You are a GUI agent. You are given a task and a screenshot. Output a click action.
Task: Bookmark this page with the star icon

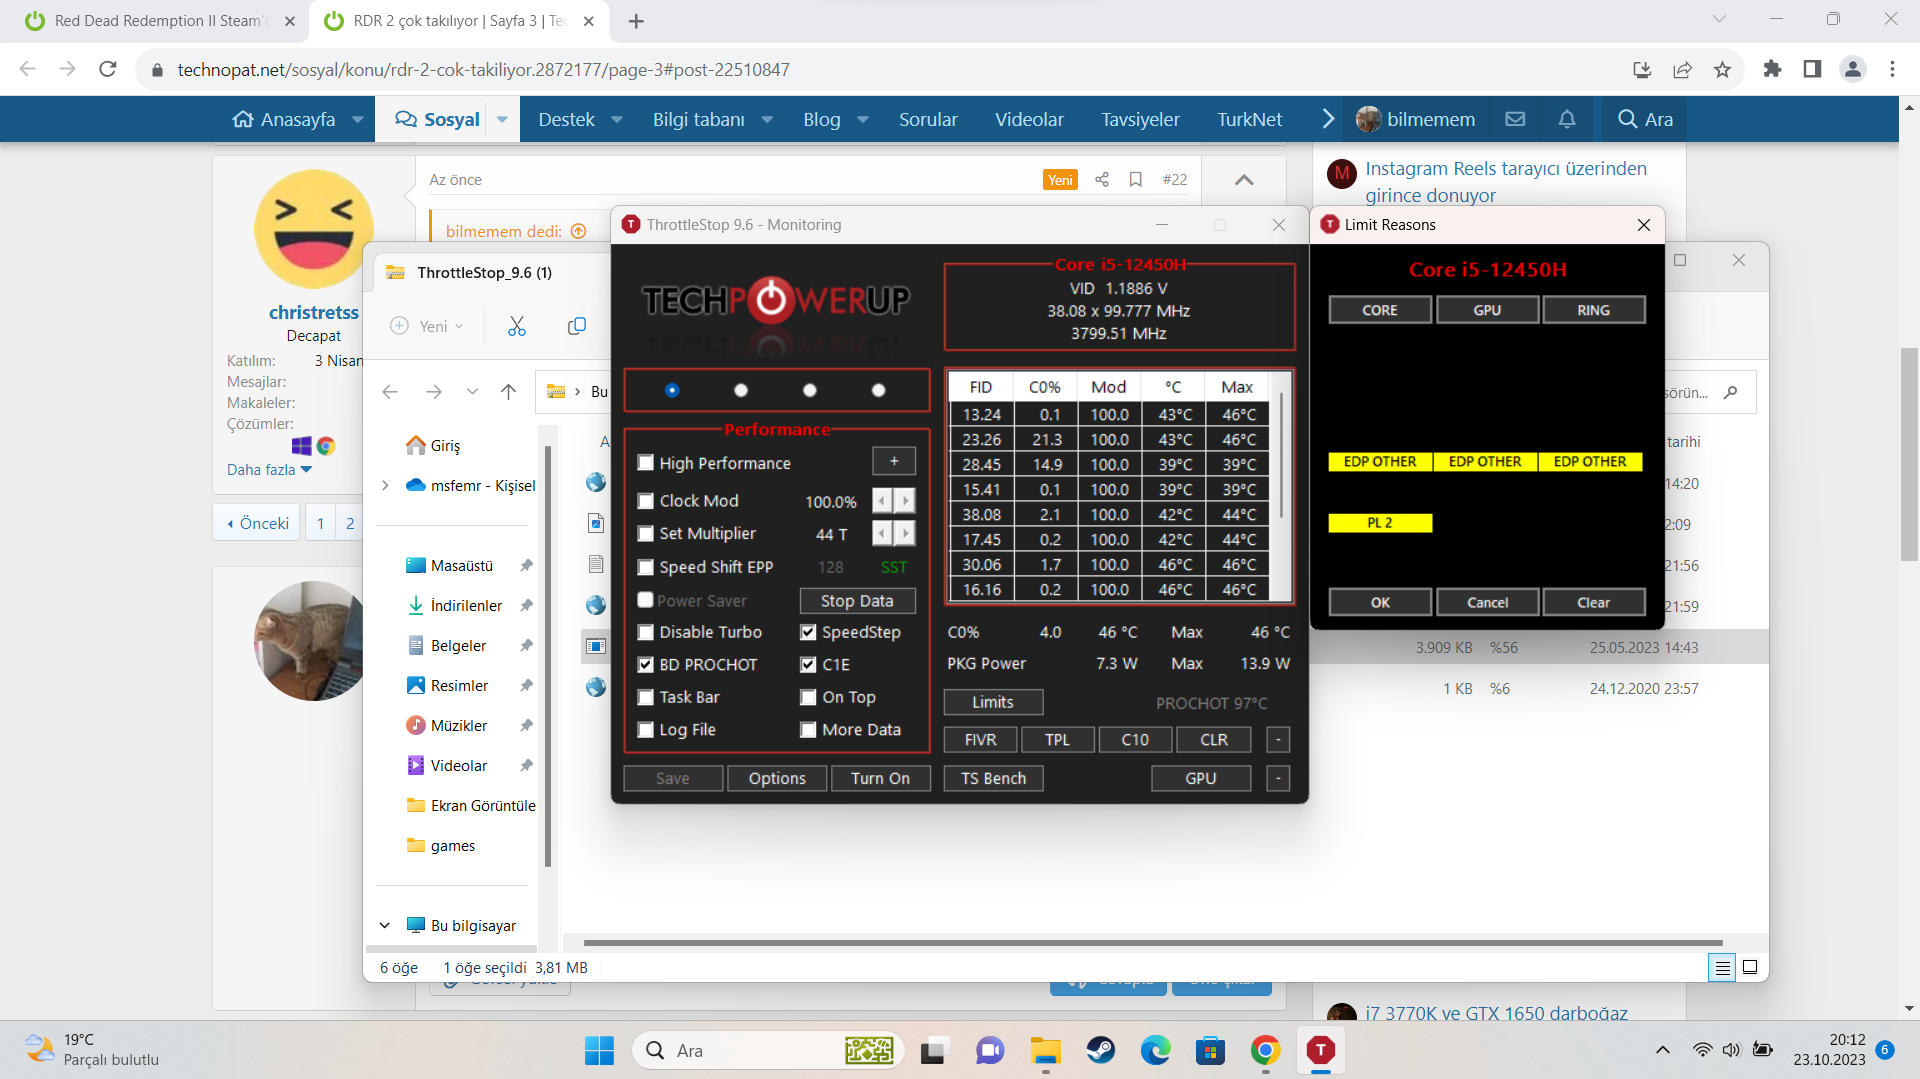1722,69
